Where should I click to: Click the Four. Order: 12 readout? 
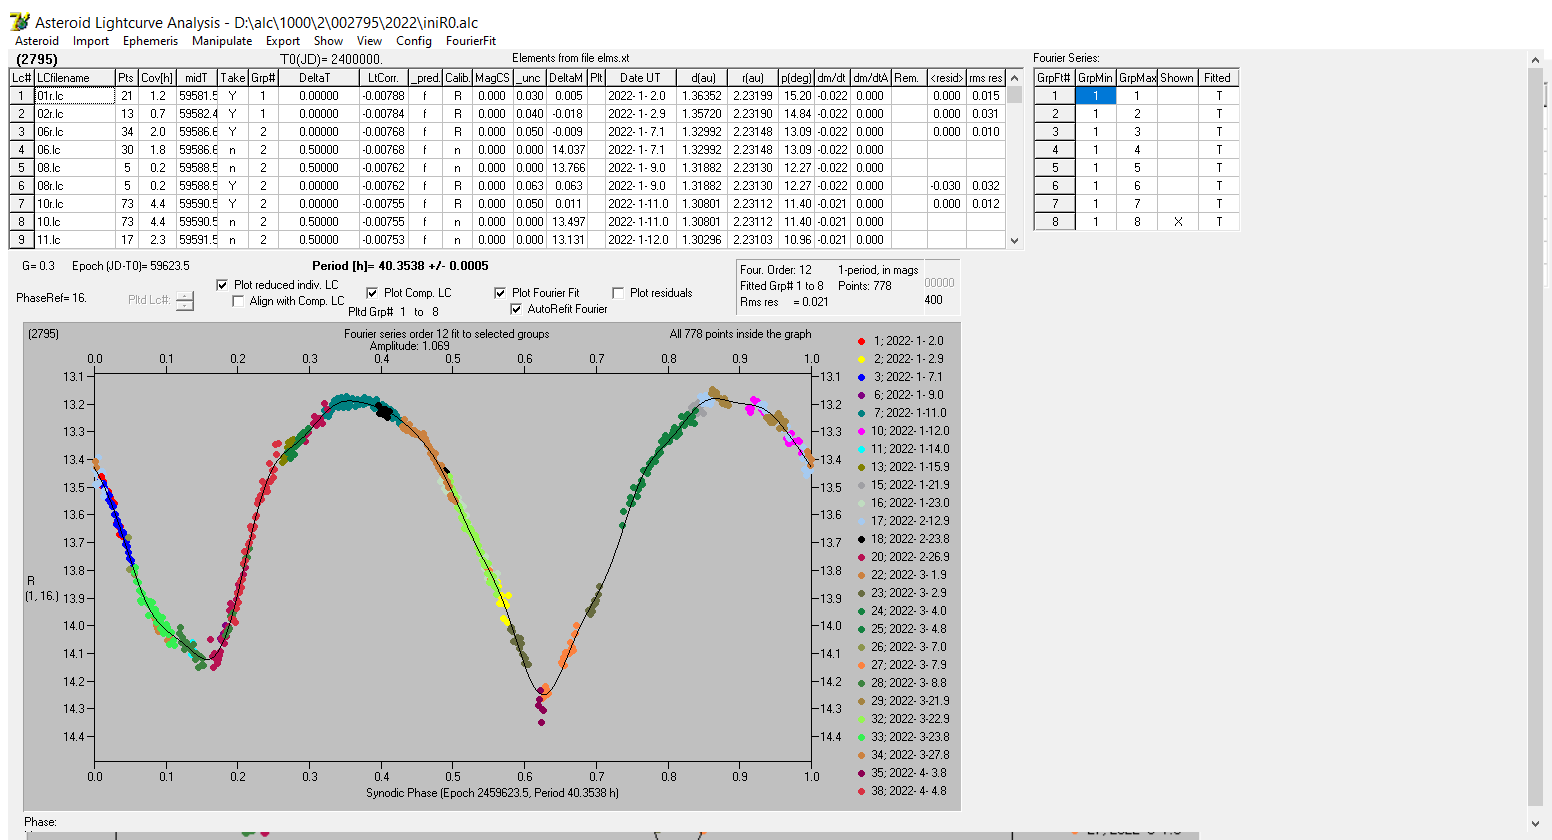776,270
